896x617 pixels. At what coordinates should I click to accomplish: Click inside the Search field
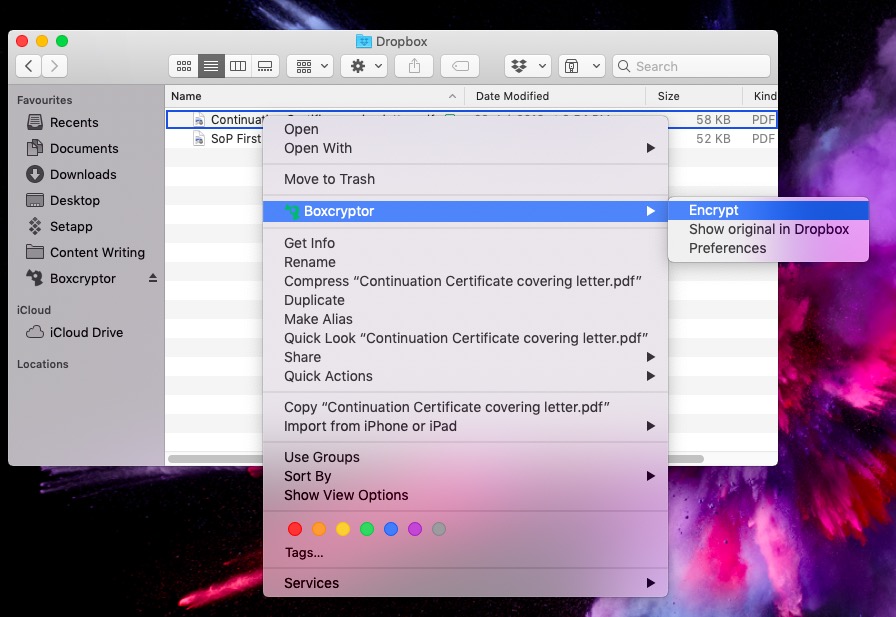point(690,65)
